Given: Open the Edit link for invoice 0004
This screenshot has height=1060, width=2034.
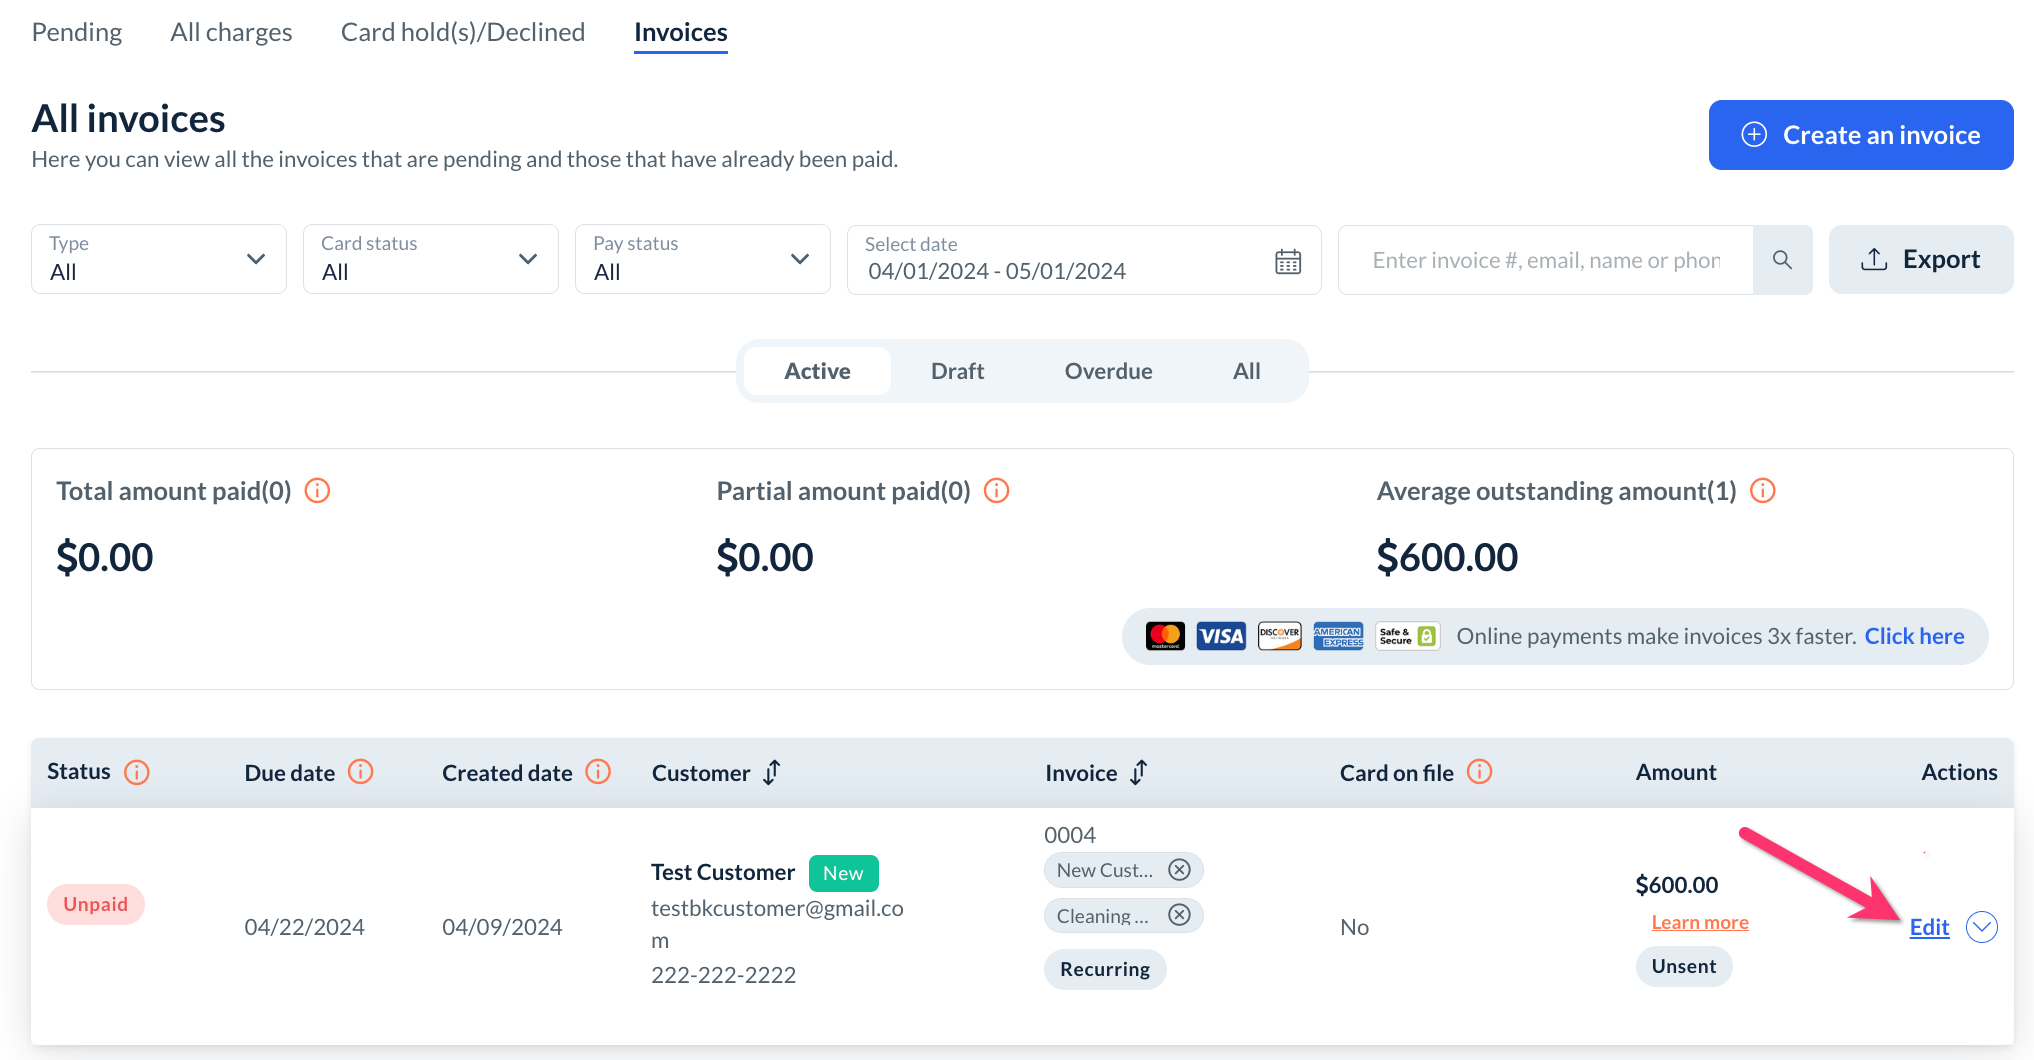Looking at the screenshot, I should (1929, 927).
